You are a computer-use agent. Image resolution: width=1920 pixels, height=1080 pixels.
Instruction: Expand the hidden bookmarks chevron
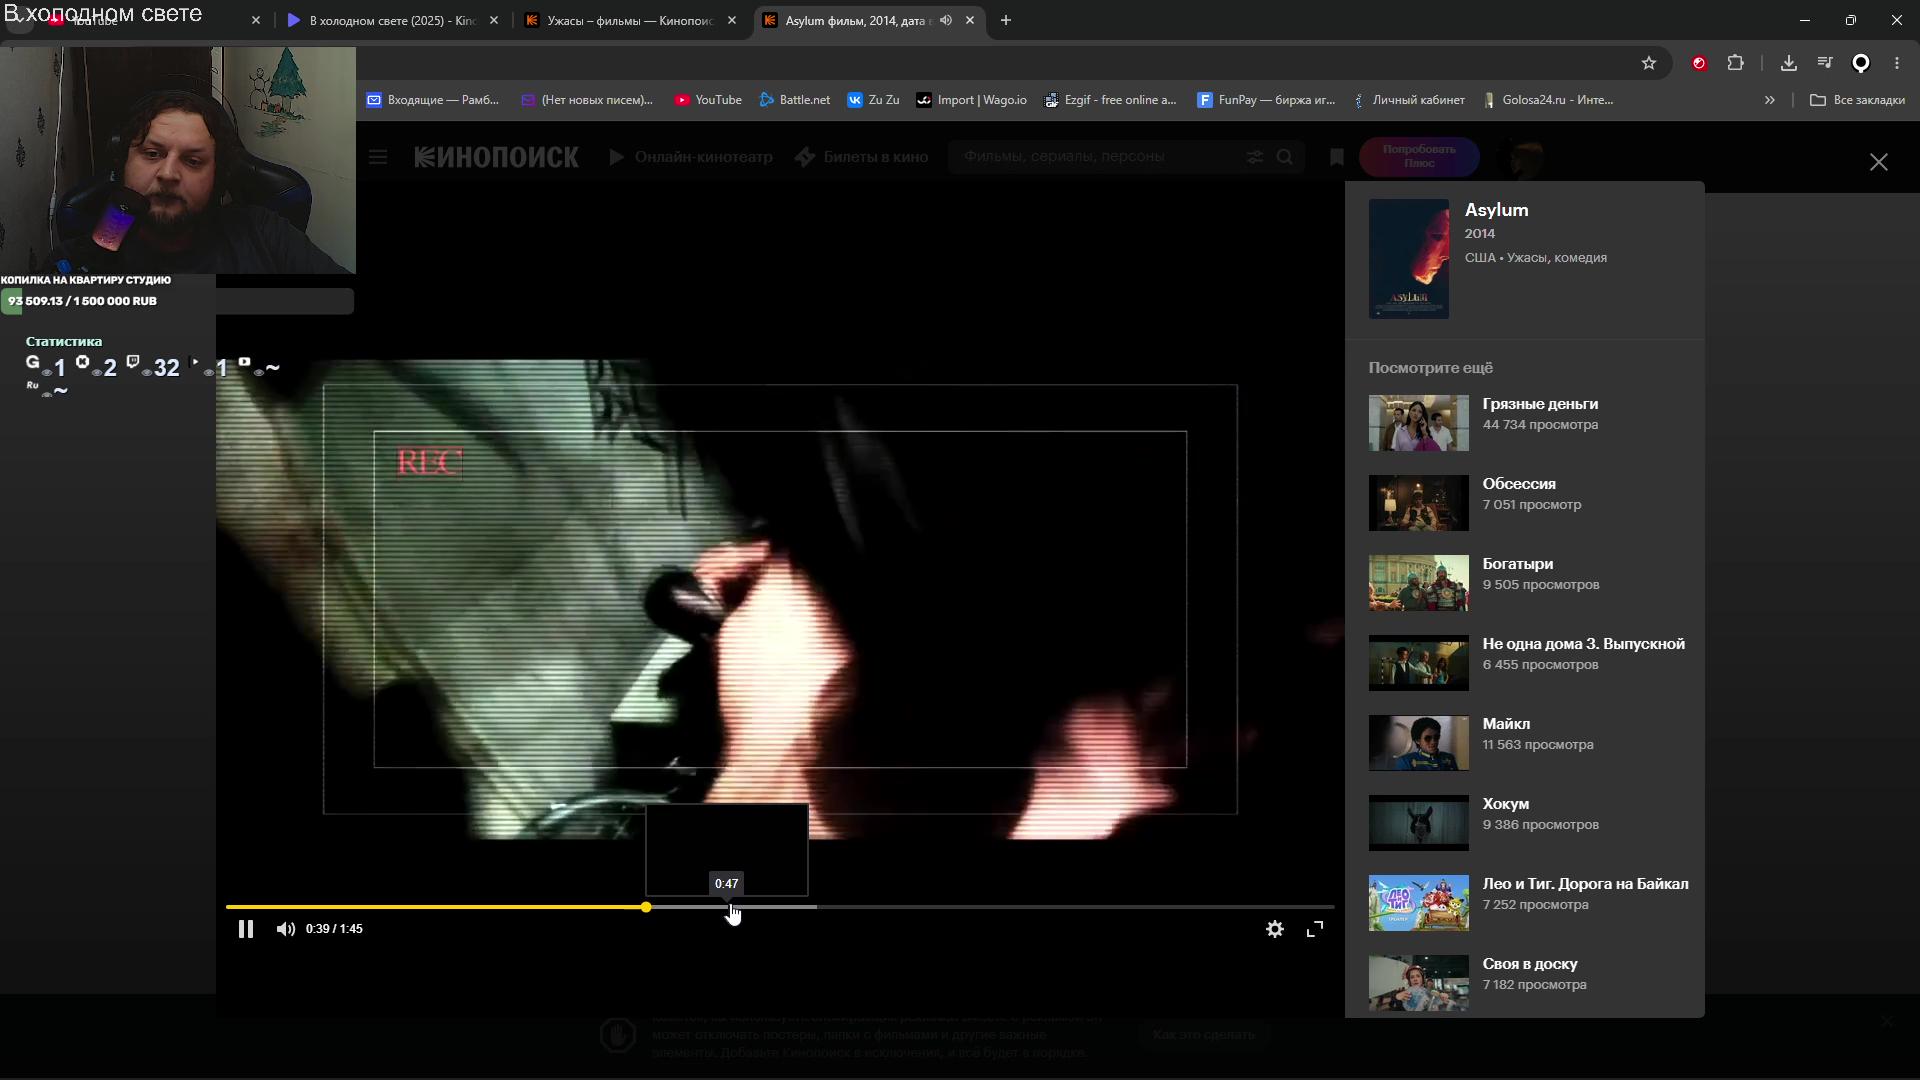coord(1770,100)
